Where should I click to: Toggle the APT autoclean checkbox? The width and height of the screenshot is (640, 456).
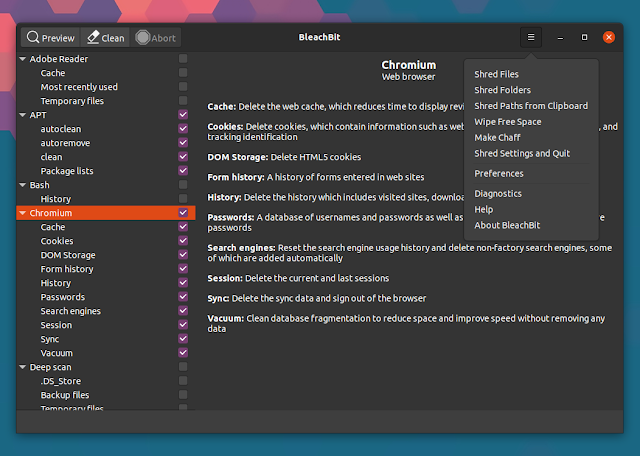point(183,129)
